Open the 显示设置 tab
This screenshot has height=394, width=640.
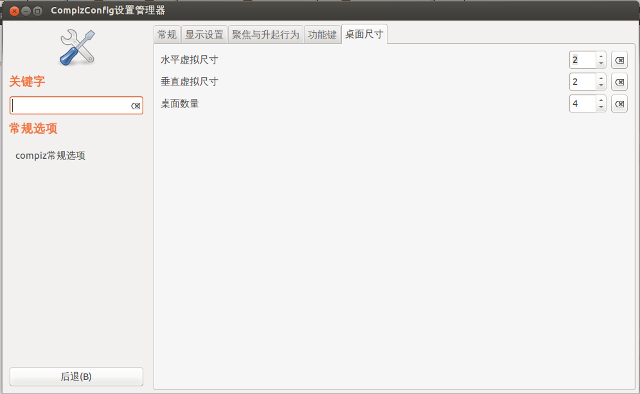tap(204, 35)
